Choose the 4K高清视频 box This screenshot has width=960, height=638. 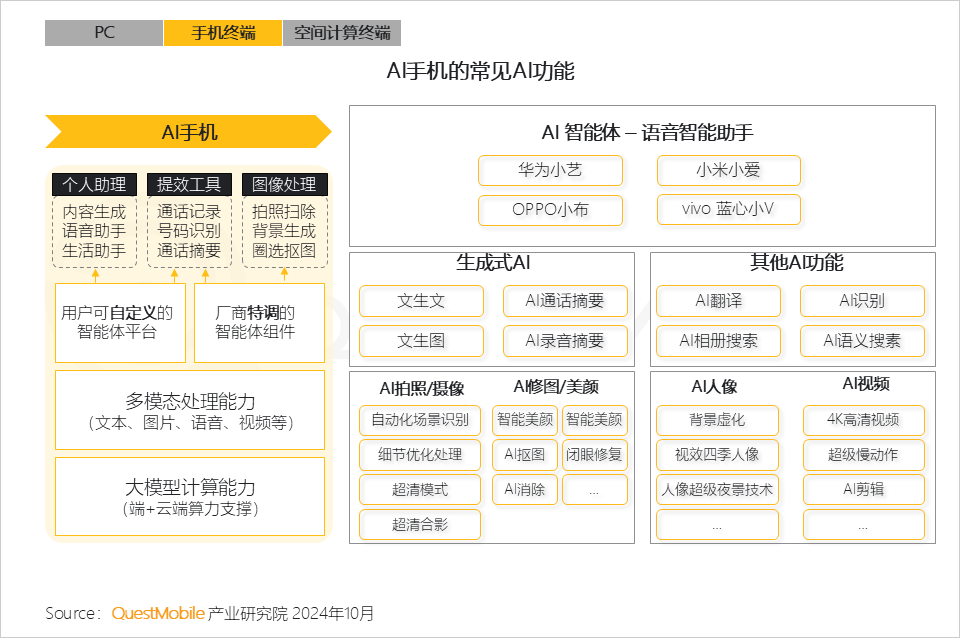tap(863, 420)
